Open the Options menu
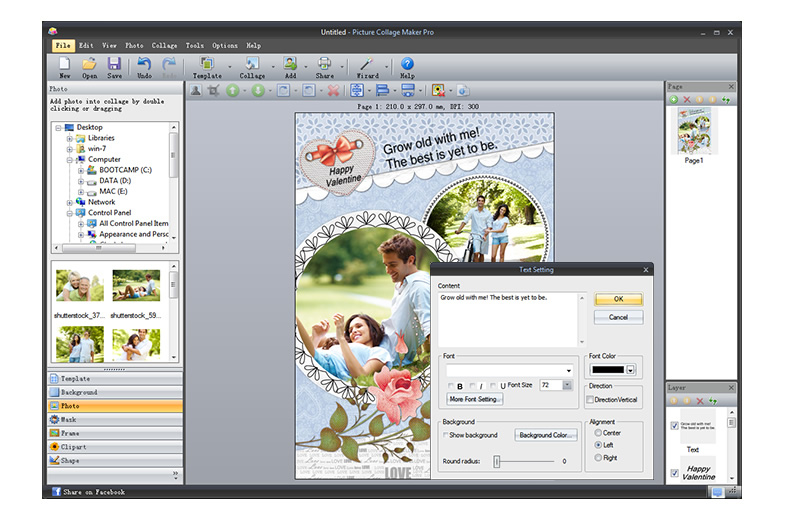 225,46
